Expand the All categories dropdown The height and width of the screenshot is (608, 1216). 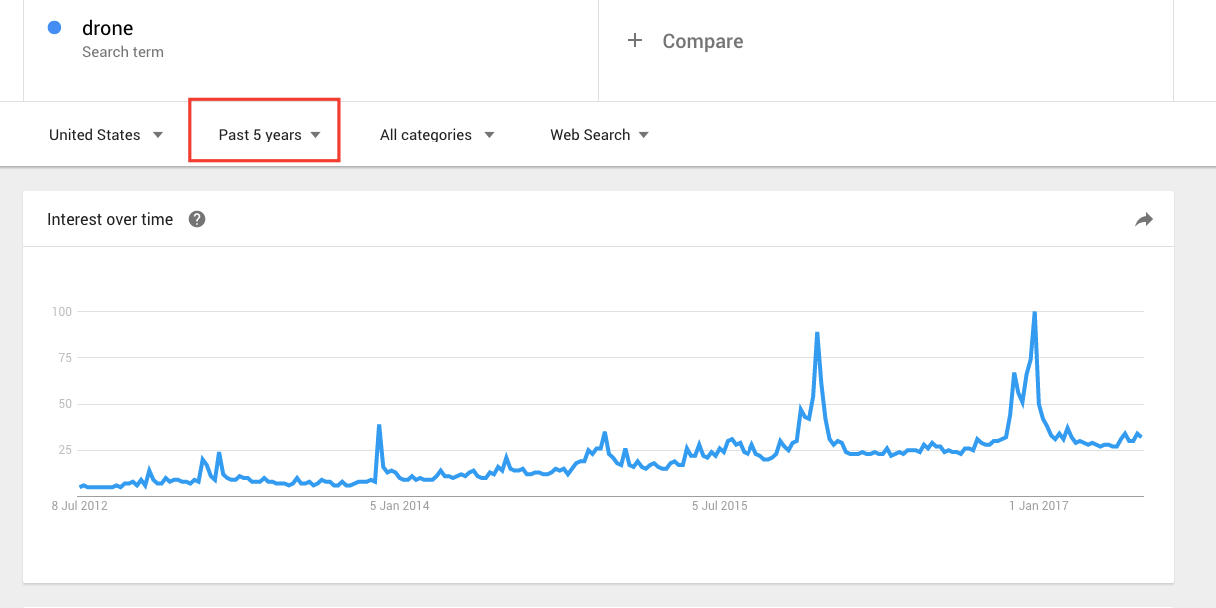point(436,135)
